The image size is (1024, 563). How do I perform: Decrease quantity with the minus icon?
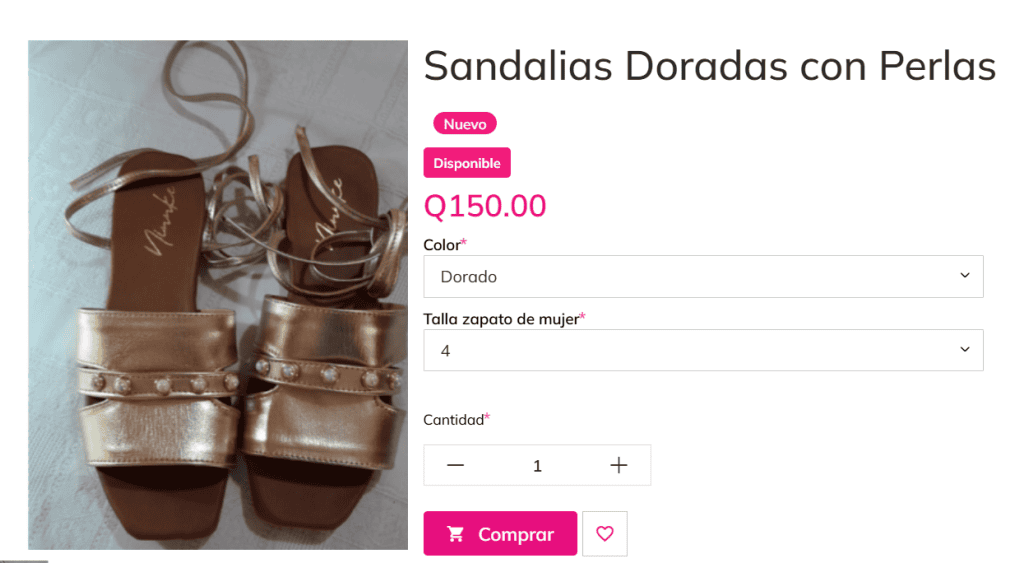pos(455,465)
